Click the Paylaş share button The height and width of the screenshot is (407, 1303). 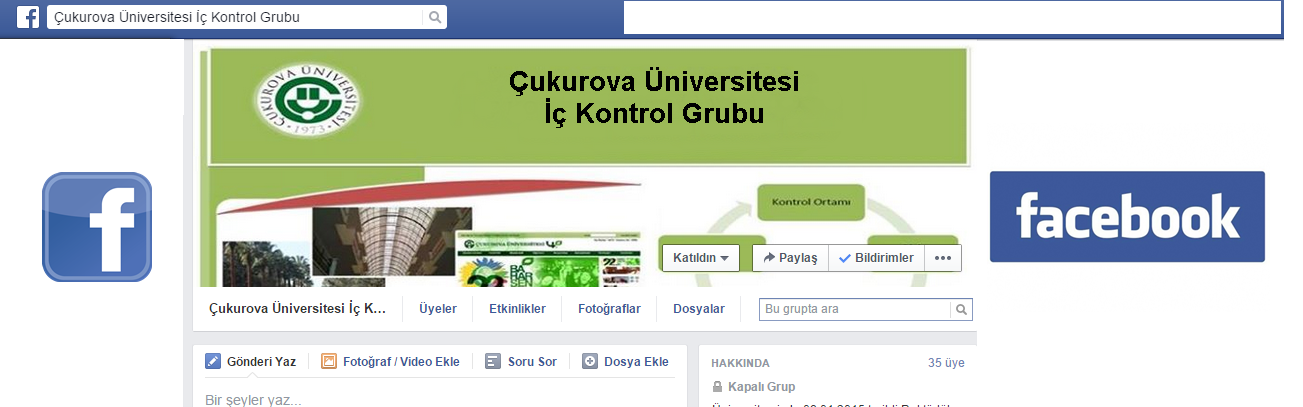coord(790,258)
